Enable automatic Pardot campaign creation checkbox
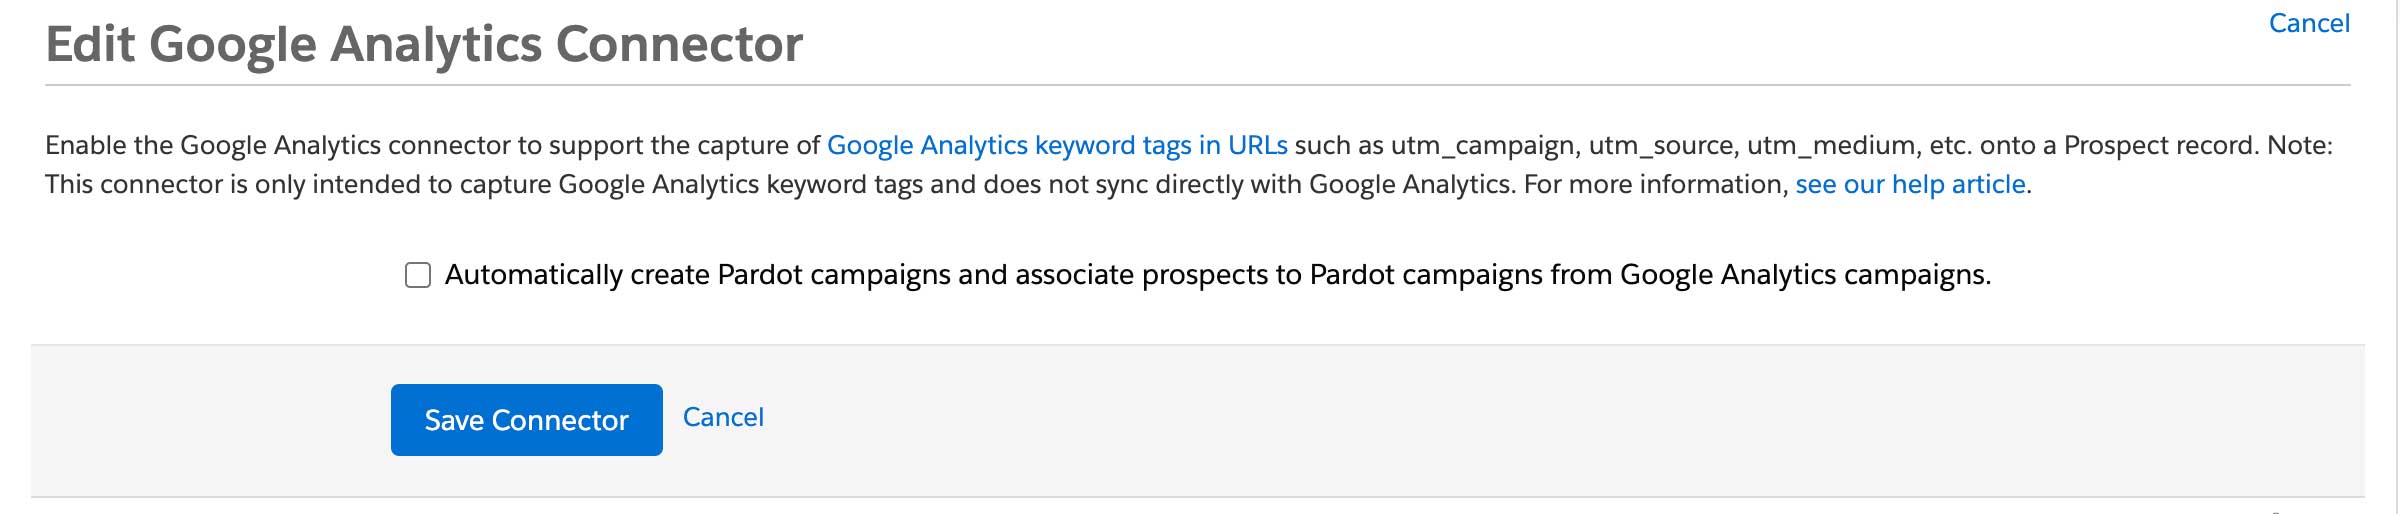The image size is (2400, 514). point(418,275)
